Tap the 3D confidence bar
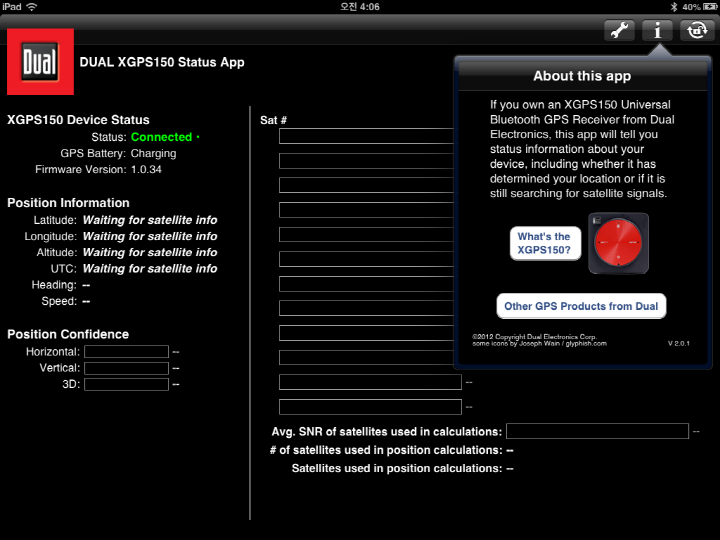Viewport: 720px width, 540px height. click(126, 384)
